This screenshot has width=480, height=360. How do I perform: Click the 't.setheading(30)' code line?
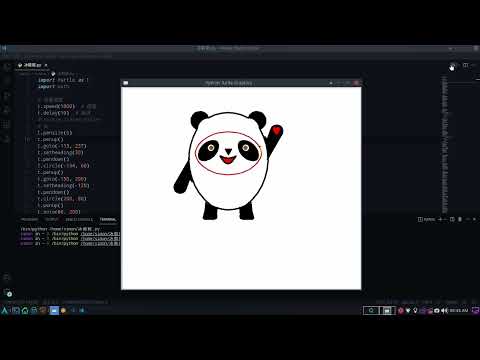(60, 152)
